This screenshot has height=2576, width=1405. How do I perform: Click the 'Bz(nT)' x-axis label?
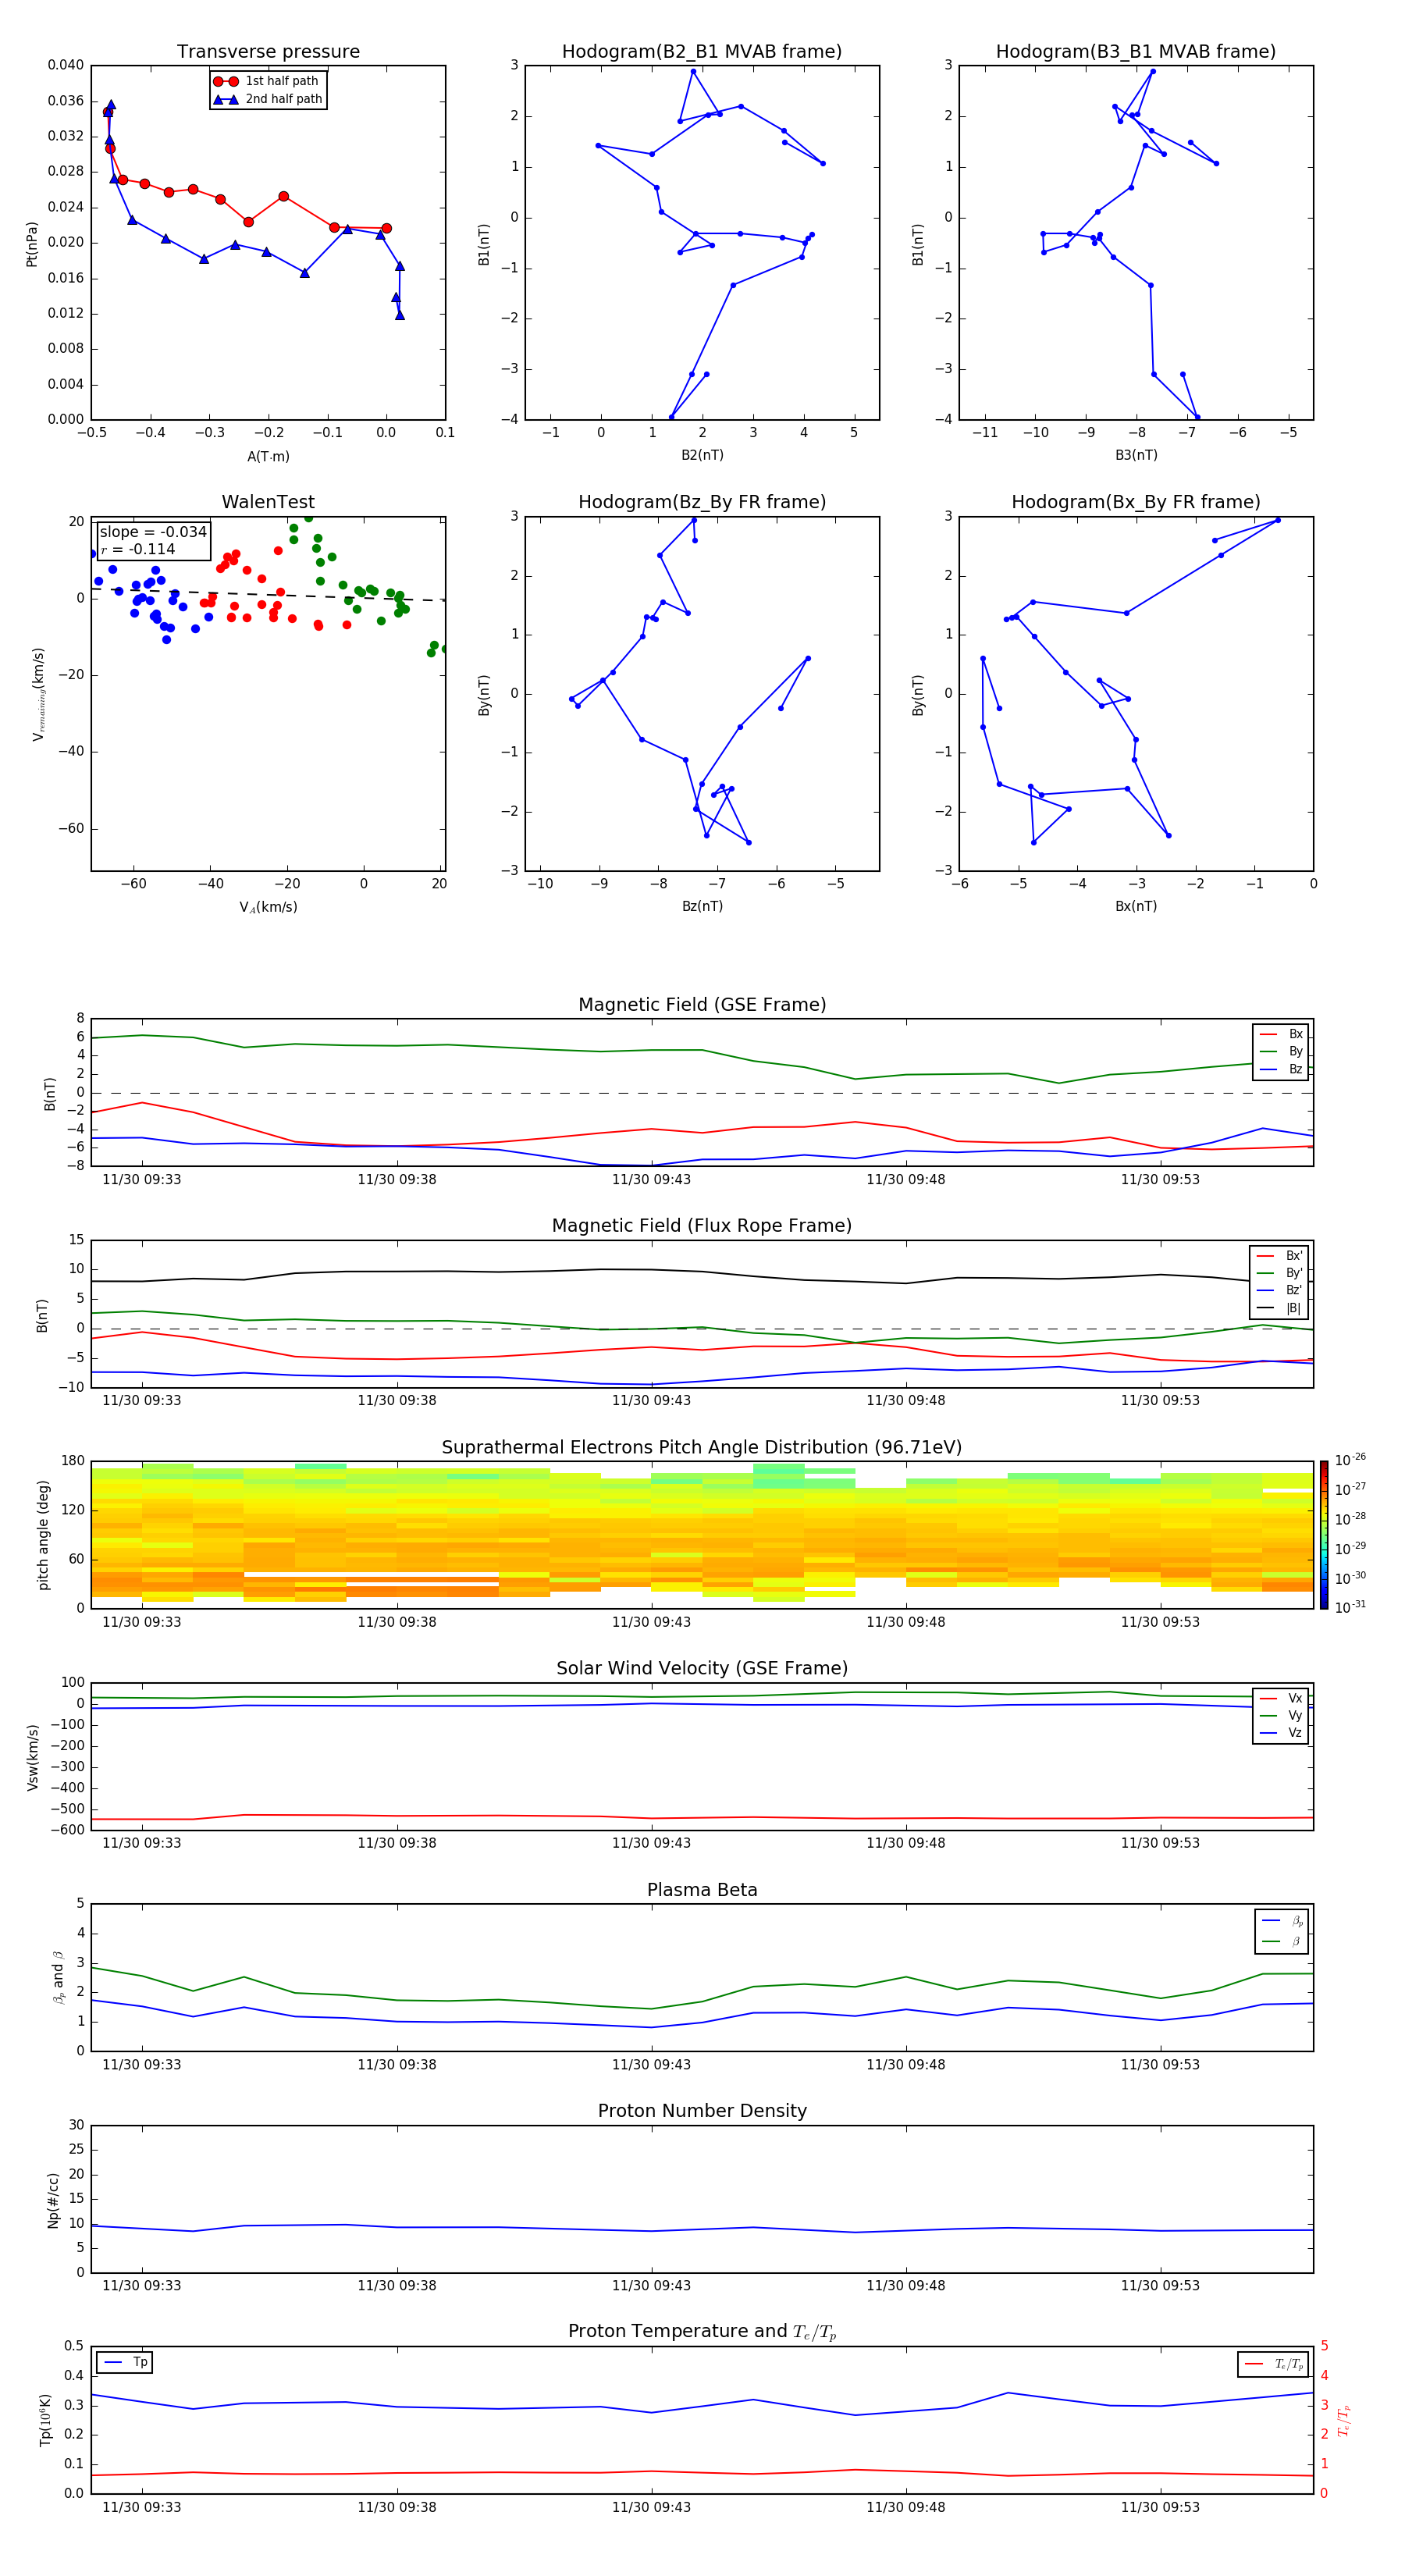(702, 906)
